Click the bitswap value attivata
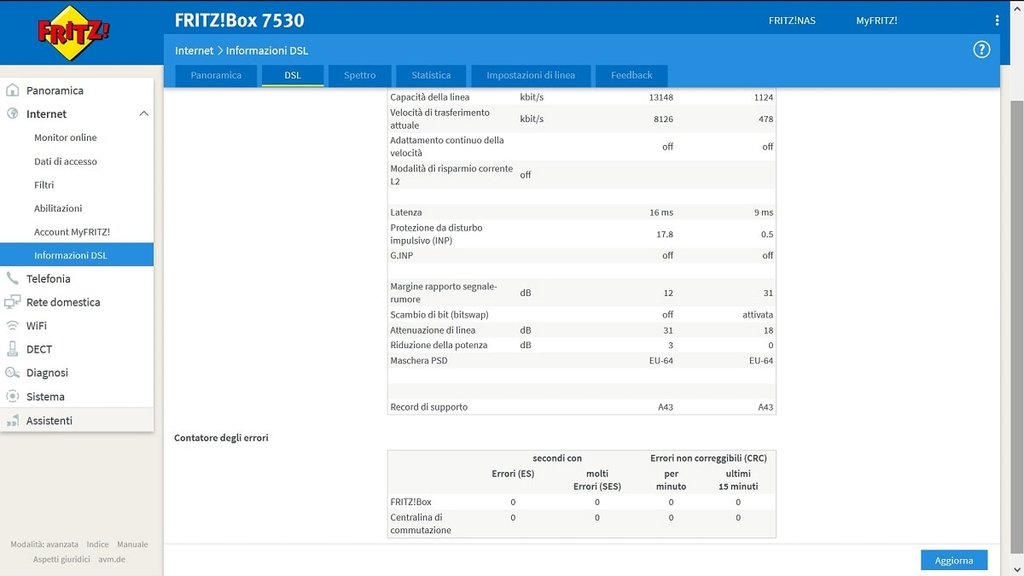The width and height of the screenshot is (1024, 576). click(758, 315)
